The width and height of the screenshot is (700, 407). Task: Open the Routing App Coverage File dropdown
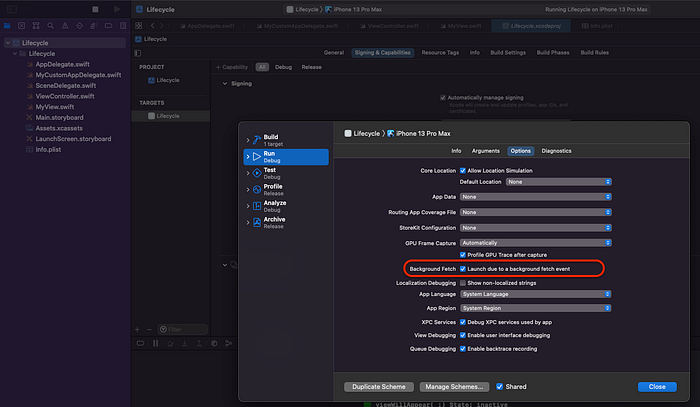point(536,212)
